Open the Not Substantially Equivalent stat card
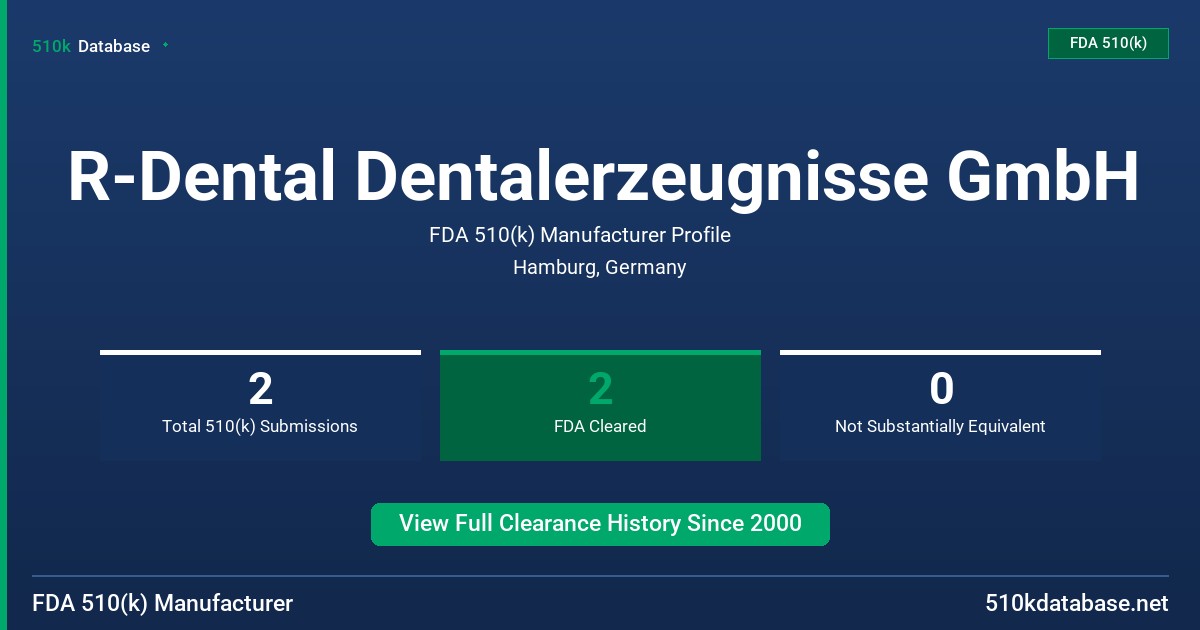1200x630 pixels. tap(940, 406)
